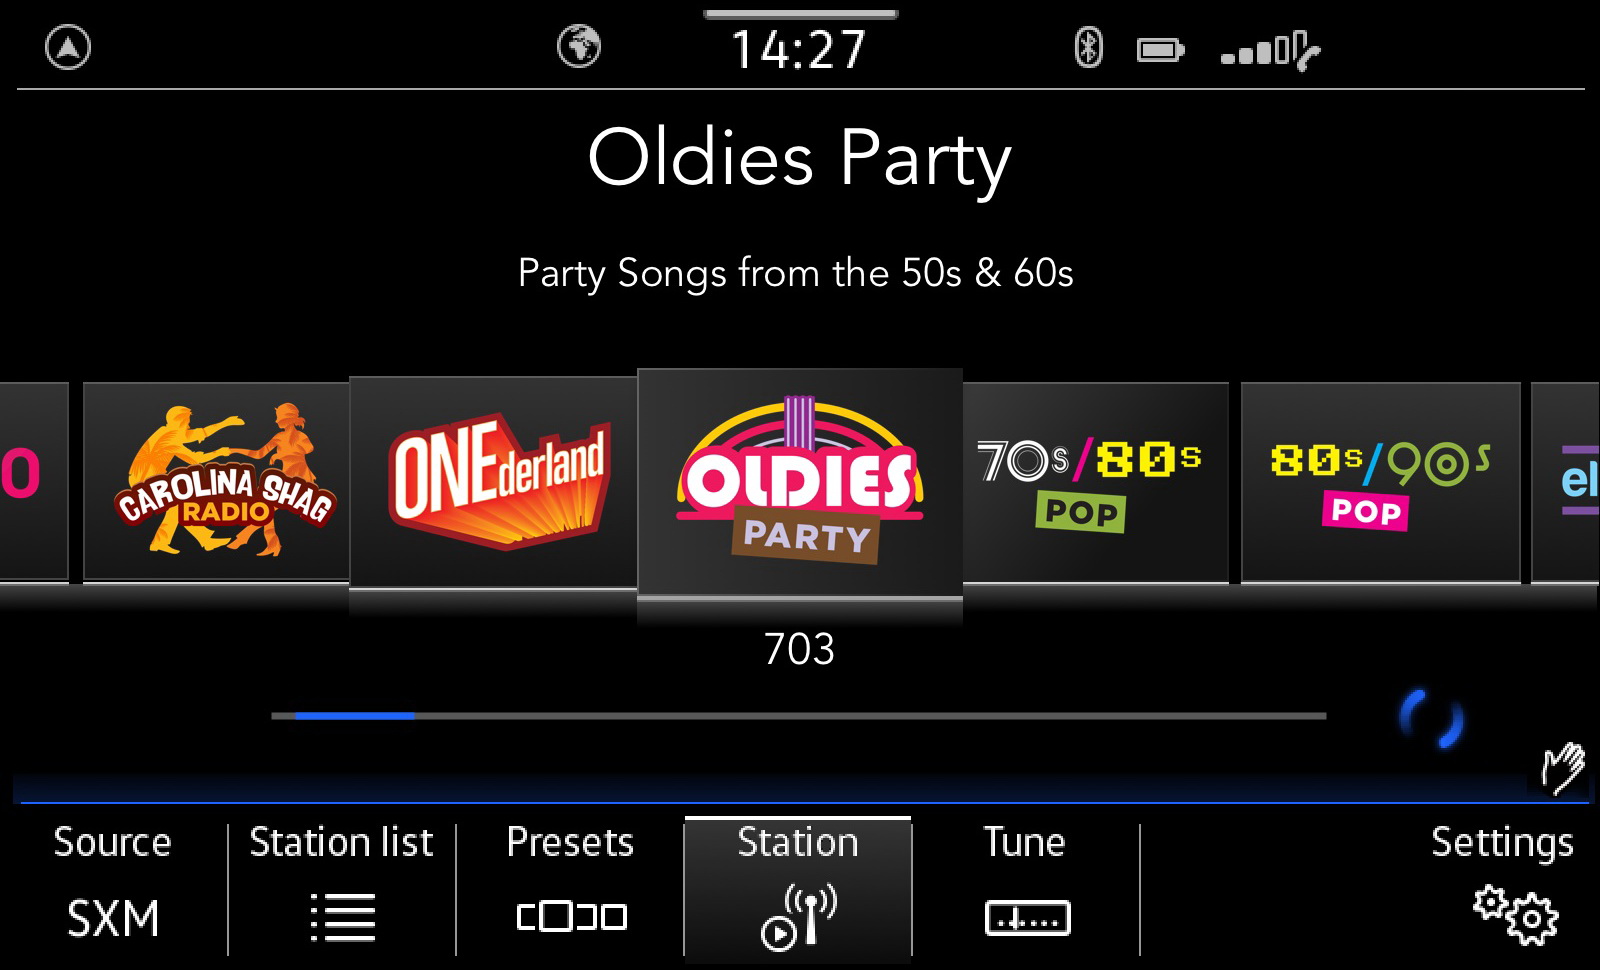Viewport: 1600px width, 970px height.
Task: Select the 70s/80s Pop station
Action: (1095, 481)
